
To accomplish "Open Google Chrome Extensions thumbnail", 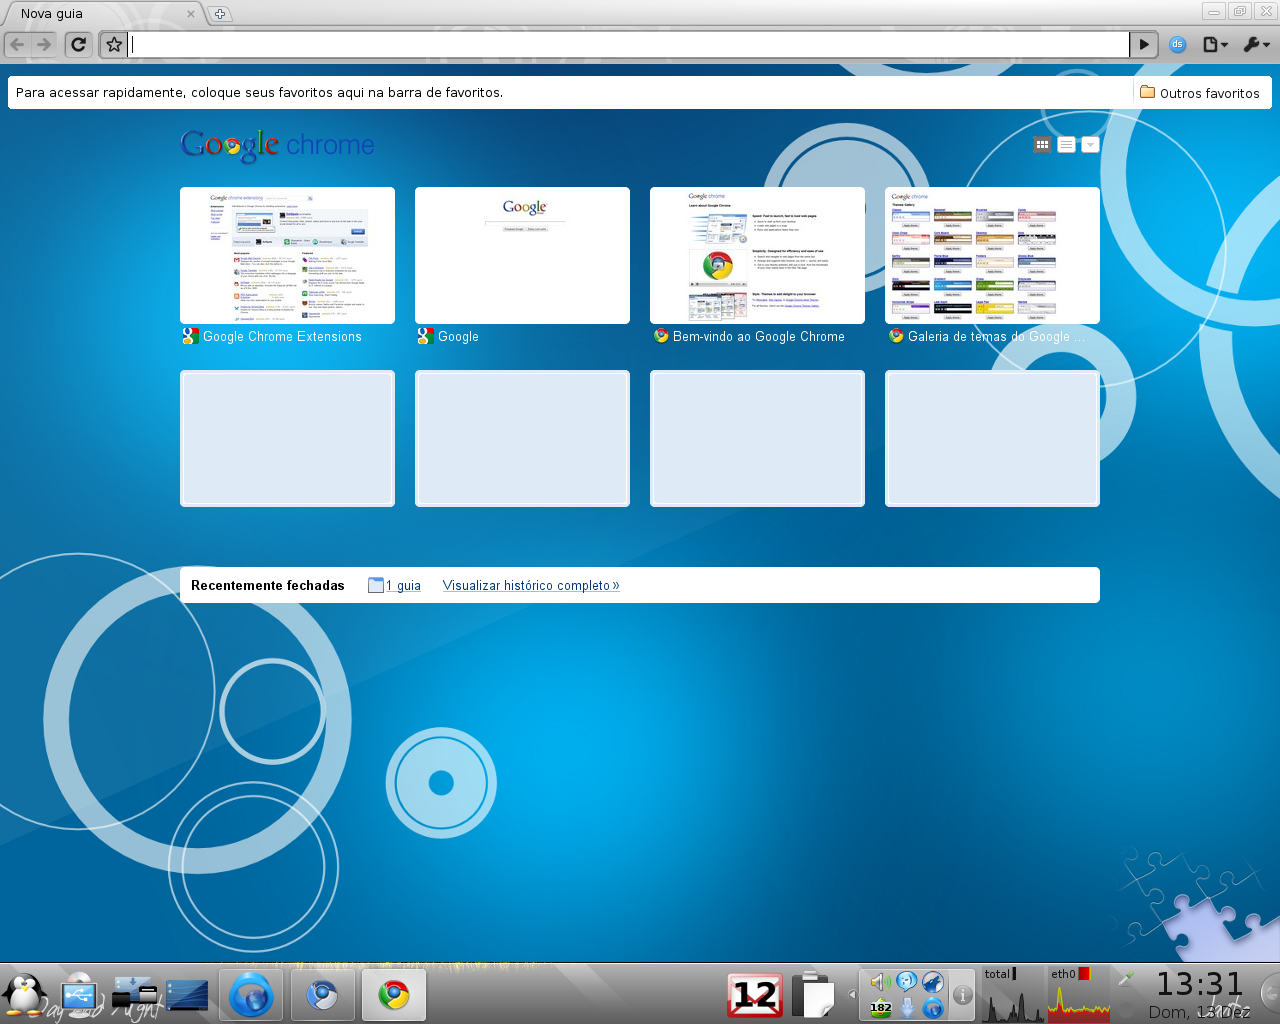I will point(287,255).
